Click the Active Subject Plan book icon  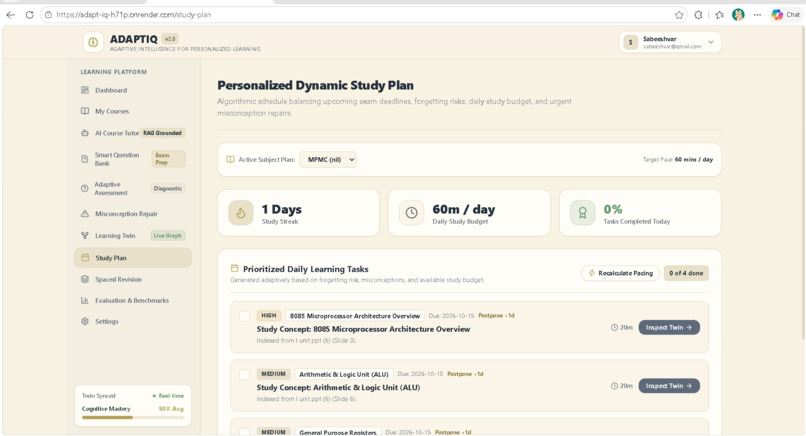(x=230, y=159)
